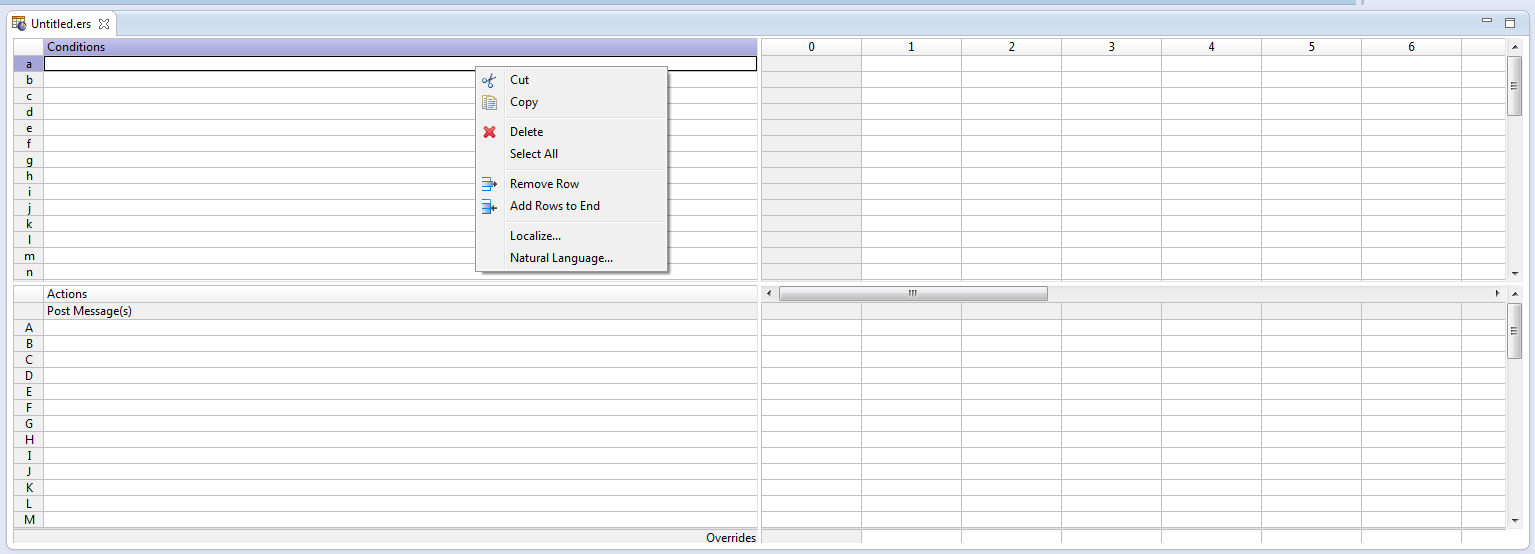The height and width of the screenshot is (554, 1535).
Task: Click rule column header 2
Action: 1011,47
